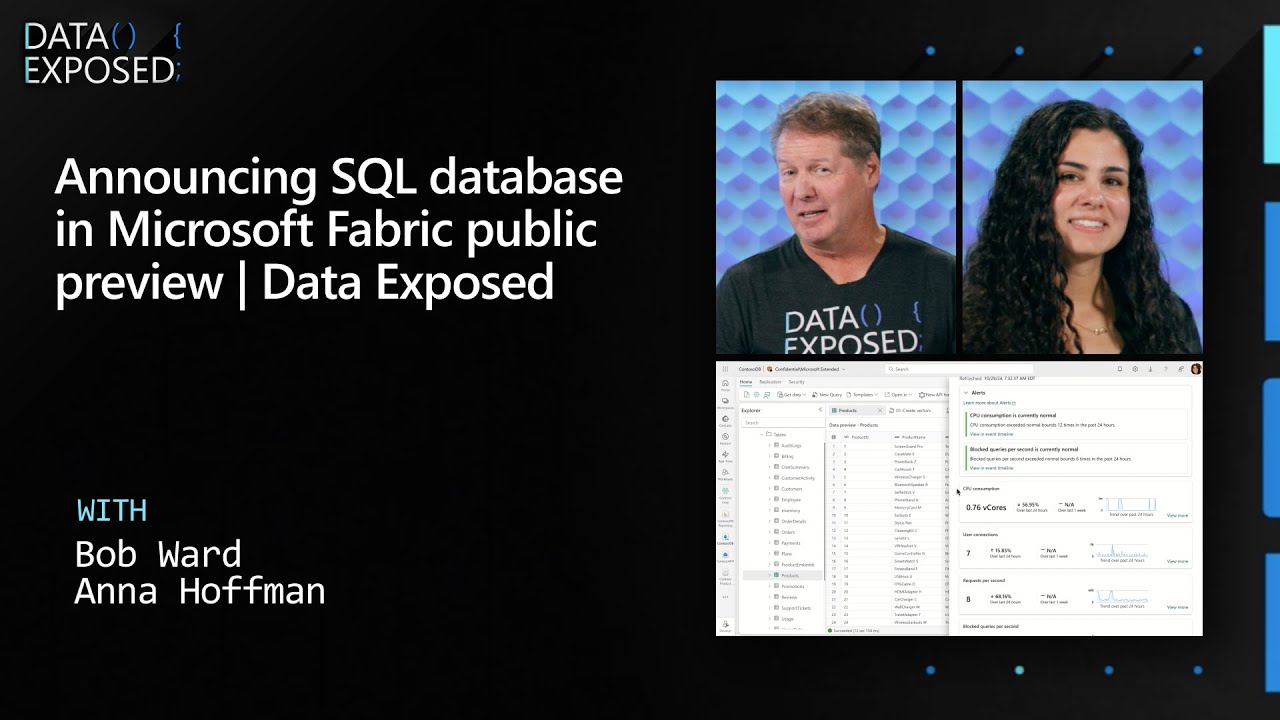Open Workloads in the left navigation rail

point(725,475)
